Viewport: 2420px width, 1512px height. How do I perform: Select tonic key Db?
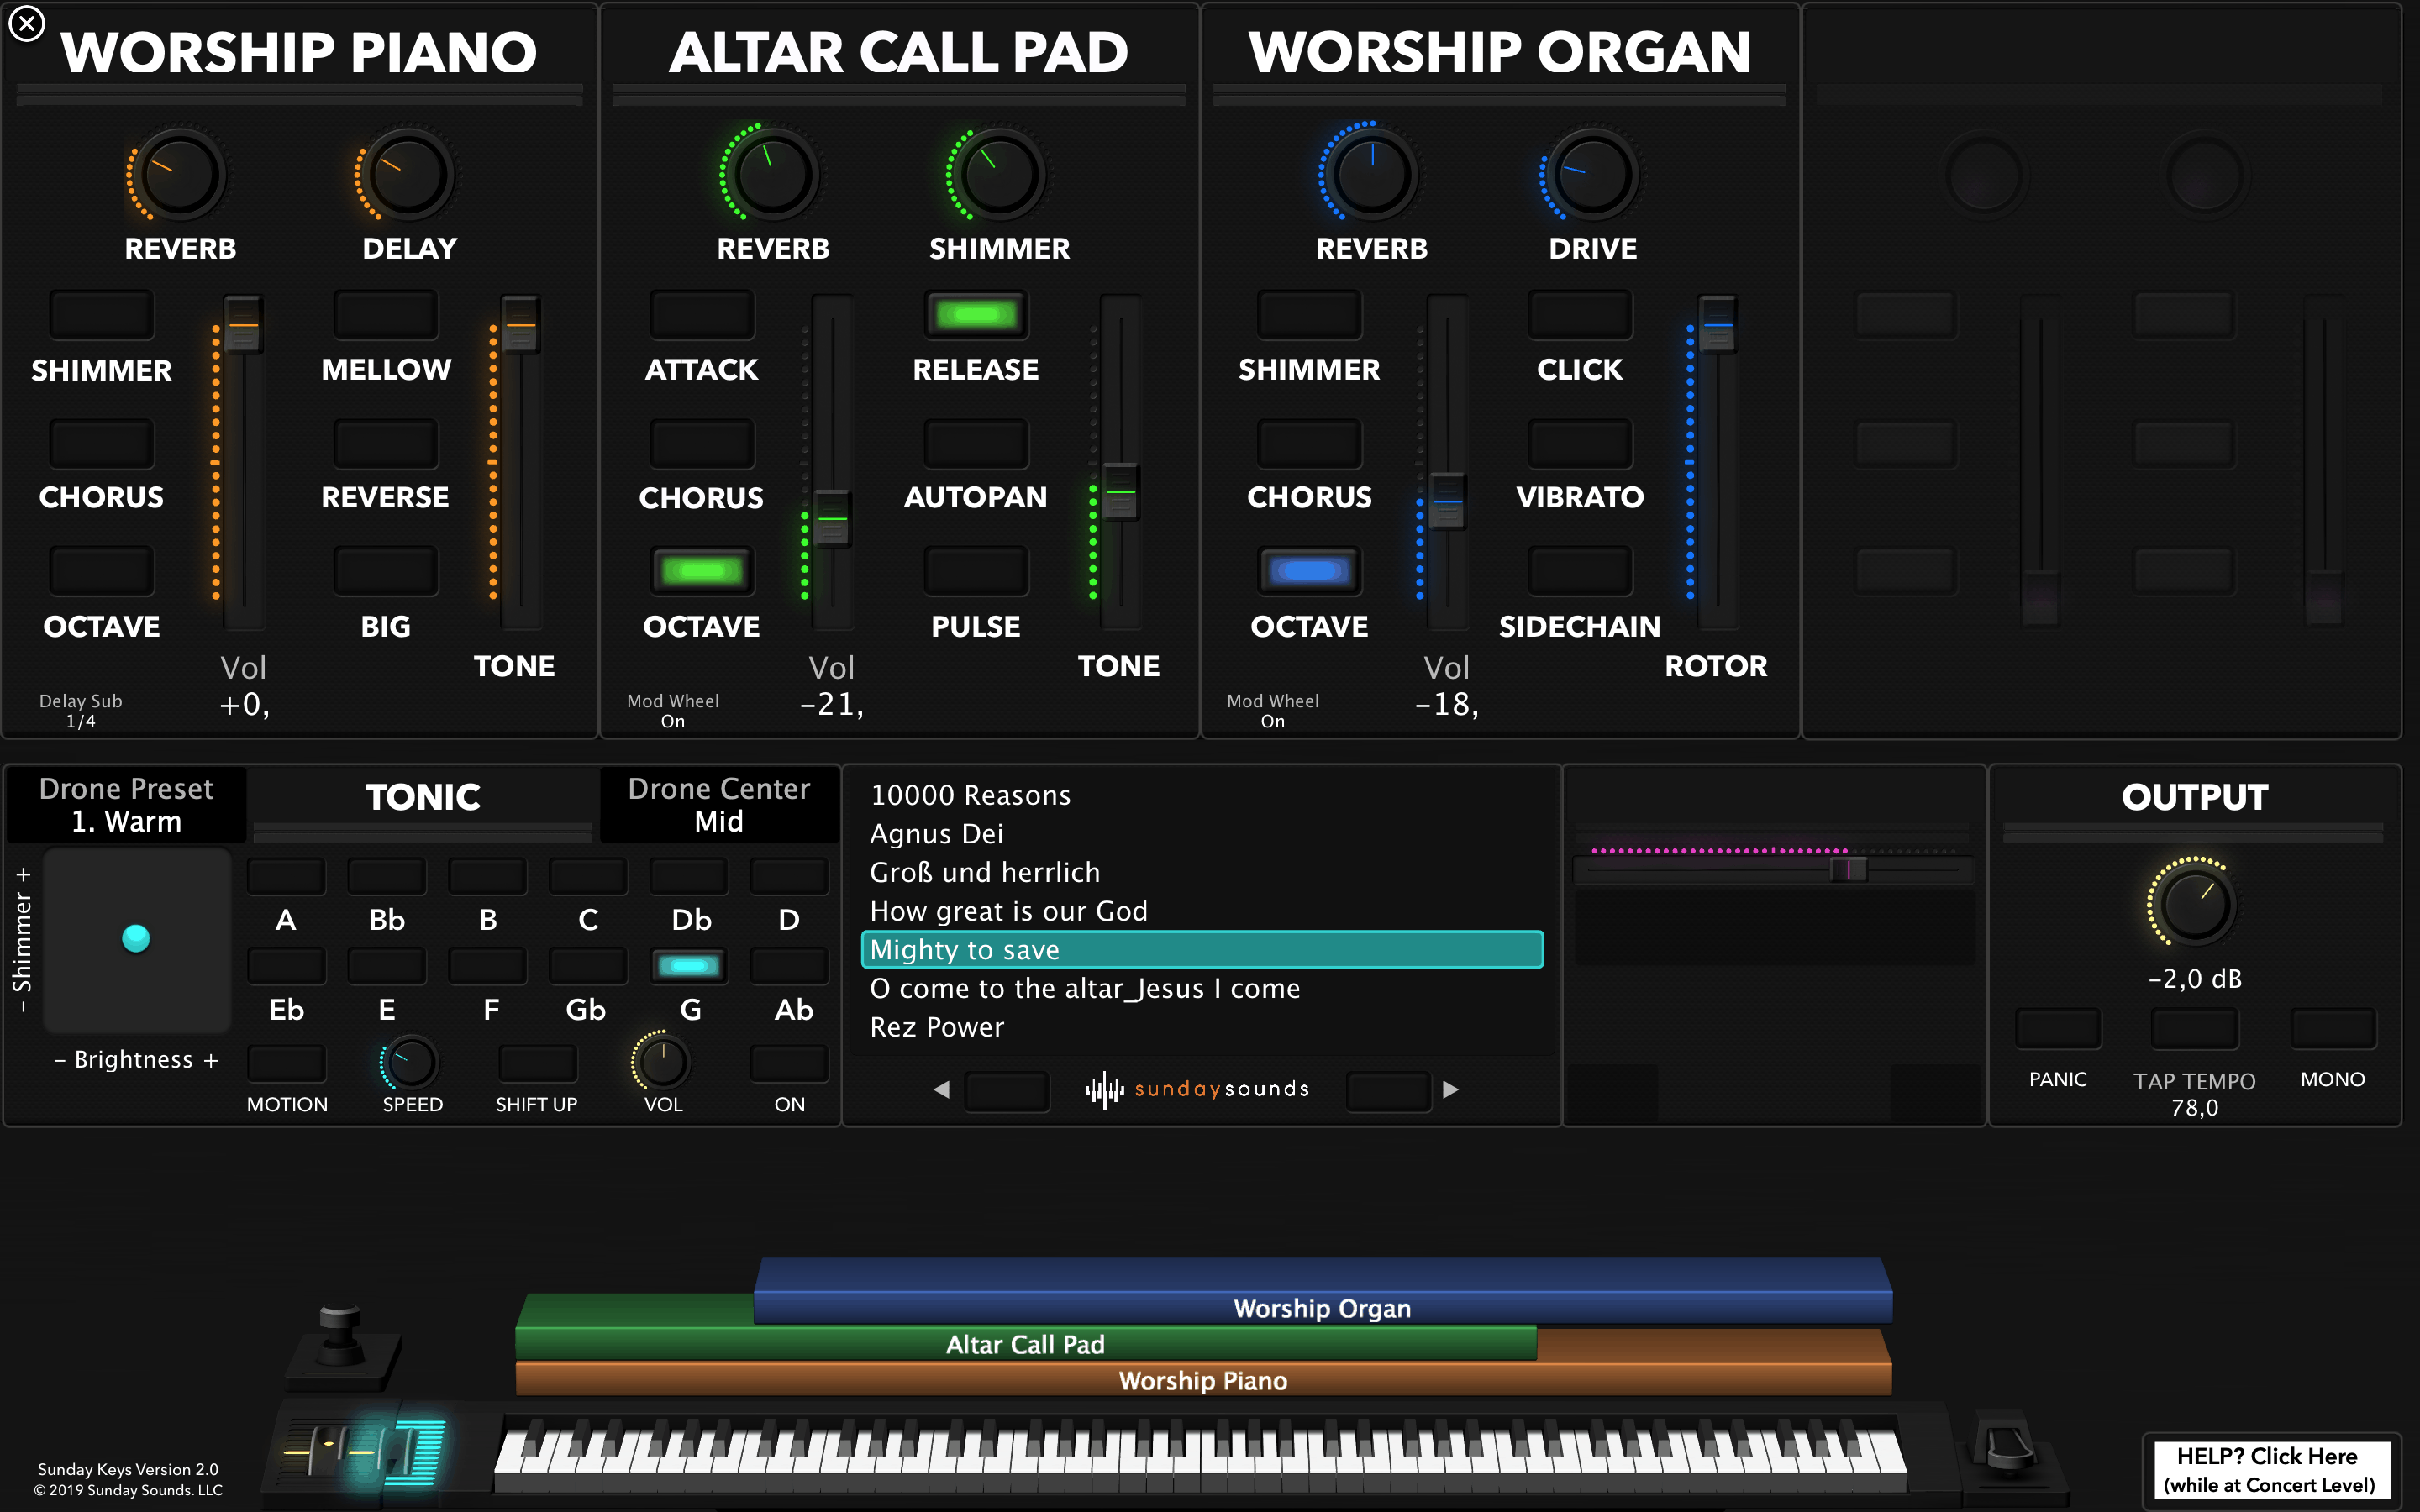tap(689, 877)
